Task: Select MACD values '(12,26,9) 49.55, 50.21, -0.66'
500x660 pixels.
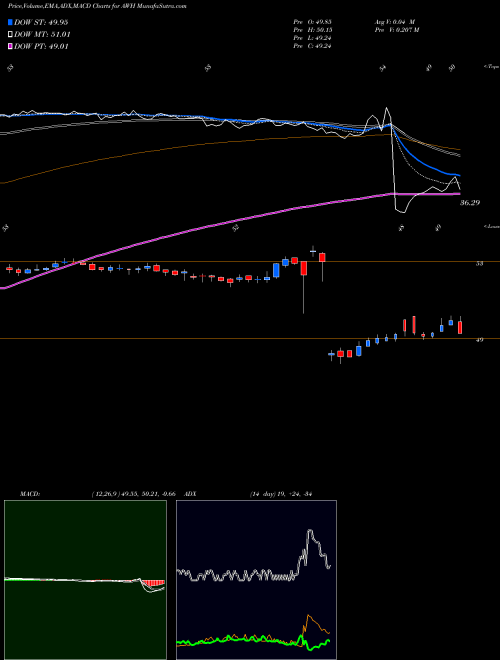Action: pos(133,493)
